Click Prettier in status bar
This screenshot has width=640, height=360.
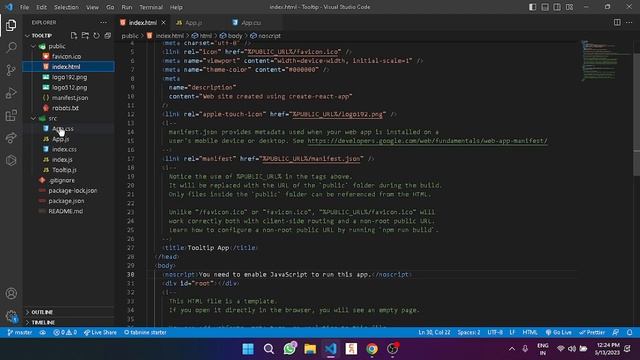point(592,332)
